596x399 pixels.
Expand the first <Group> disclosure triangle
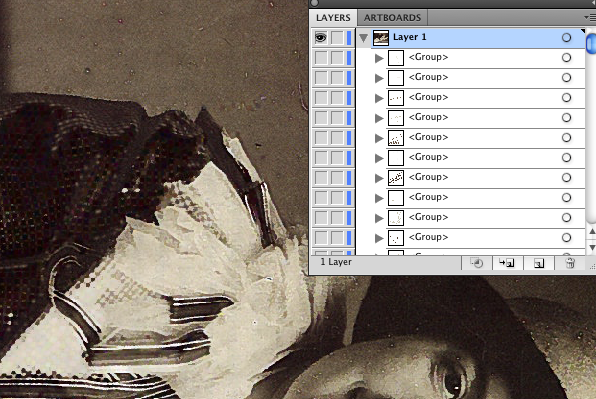(x=379, y=58)
